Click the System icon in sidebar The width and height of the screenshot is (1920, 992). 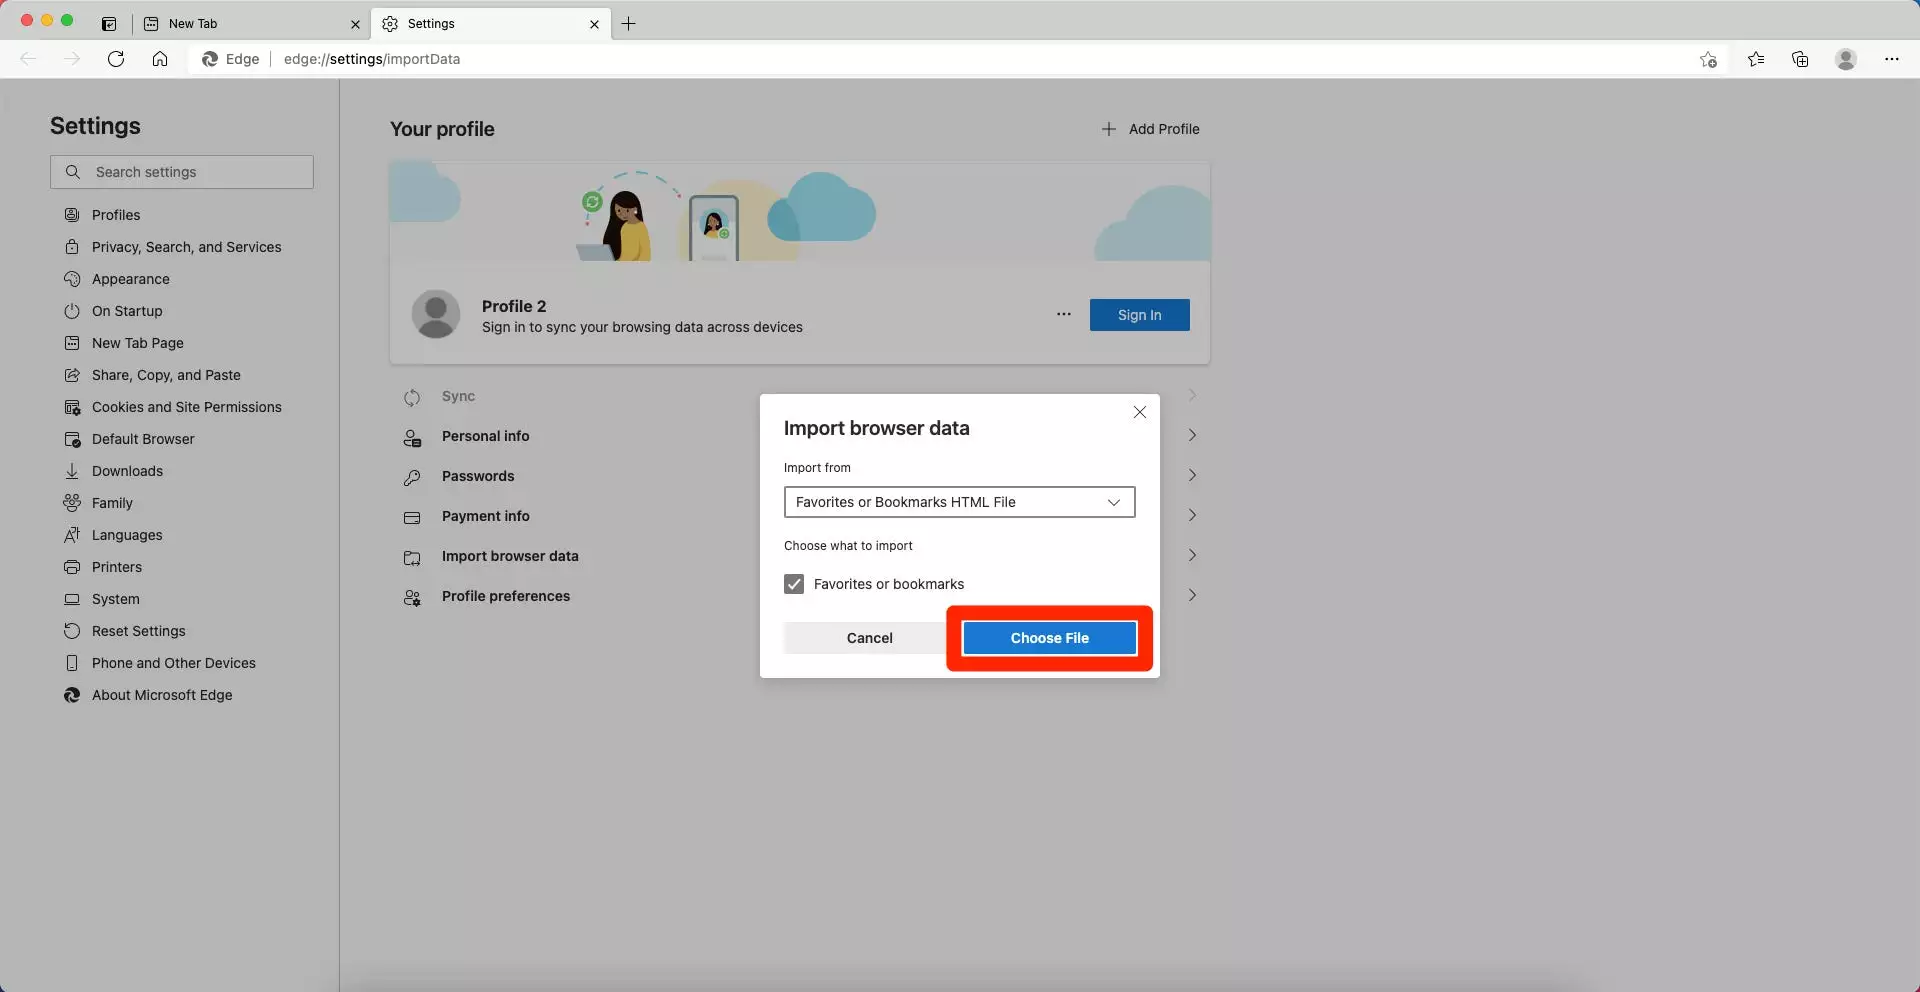pyautogui.click(x=72, y=599)
